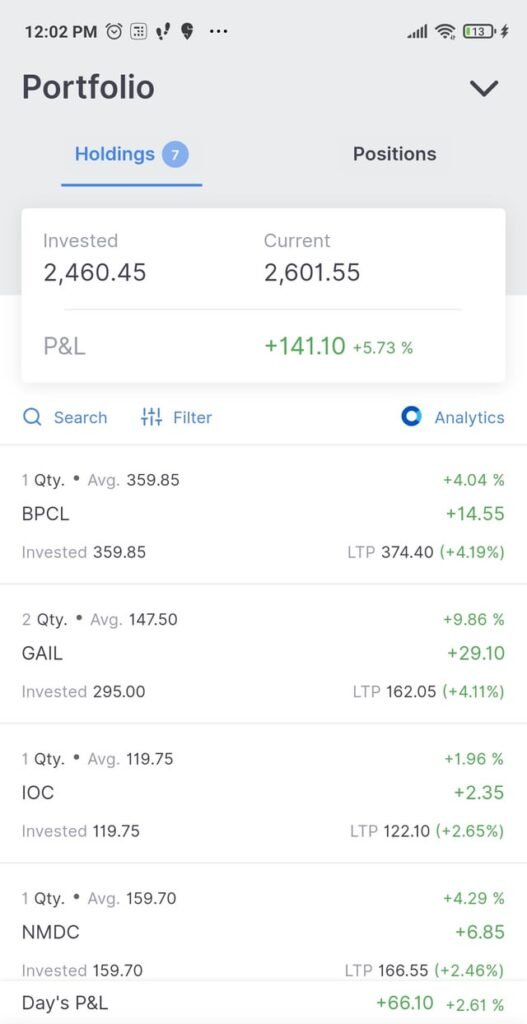Tap the Day's P&L bar

click(x=263, y=1002)
